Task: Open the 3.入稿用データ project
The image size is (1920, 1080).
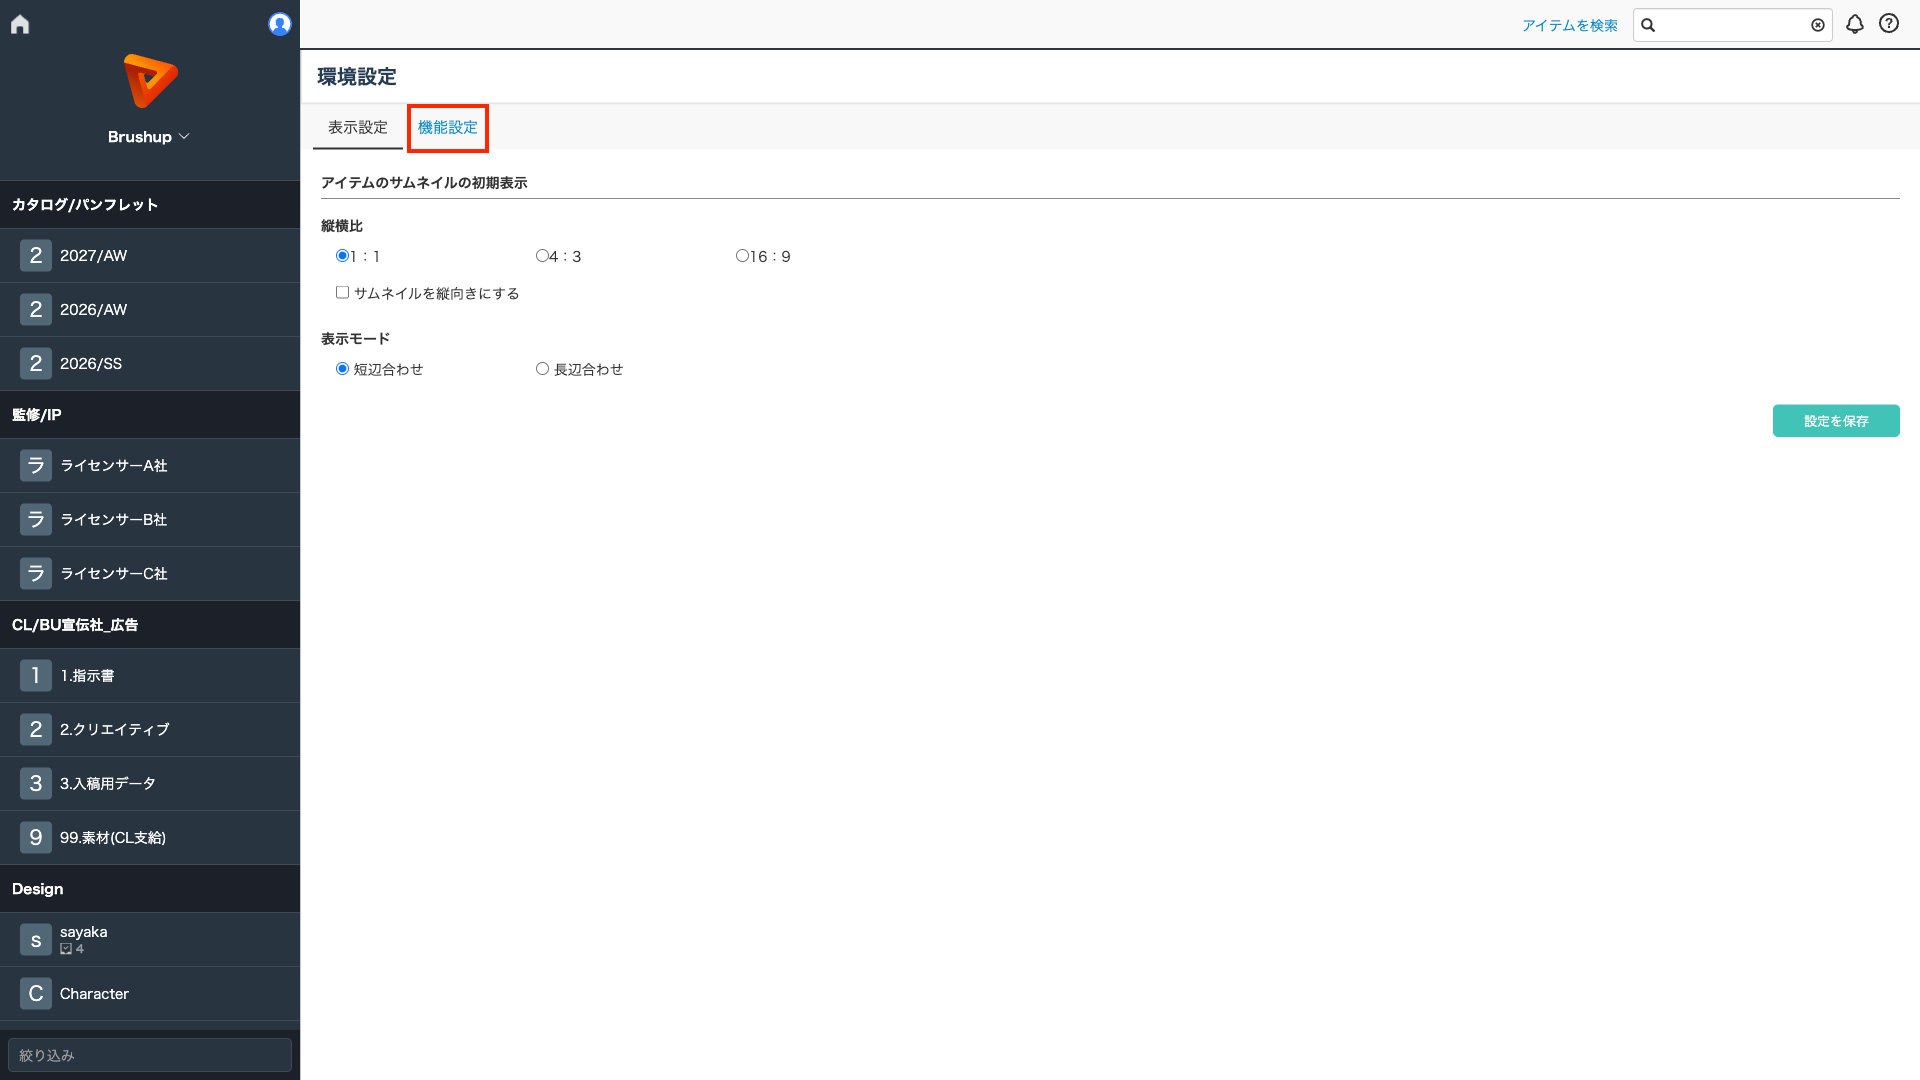Action: pyautogui.click(x=150, y=784)
